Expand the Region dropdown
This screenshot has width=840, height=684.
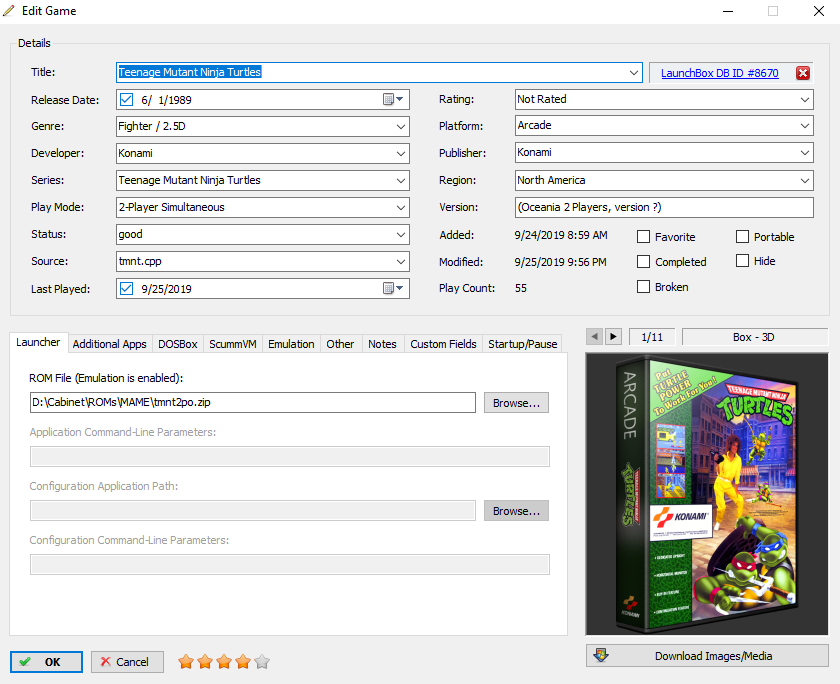805,181
